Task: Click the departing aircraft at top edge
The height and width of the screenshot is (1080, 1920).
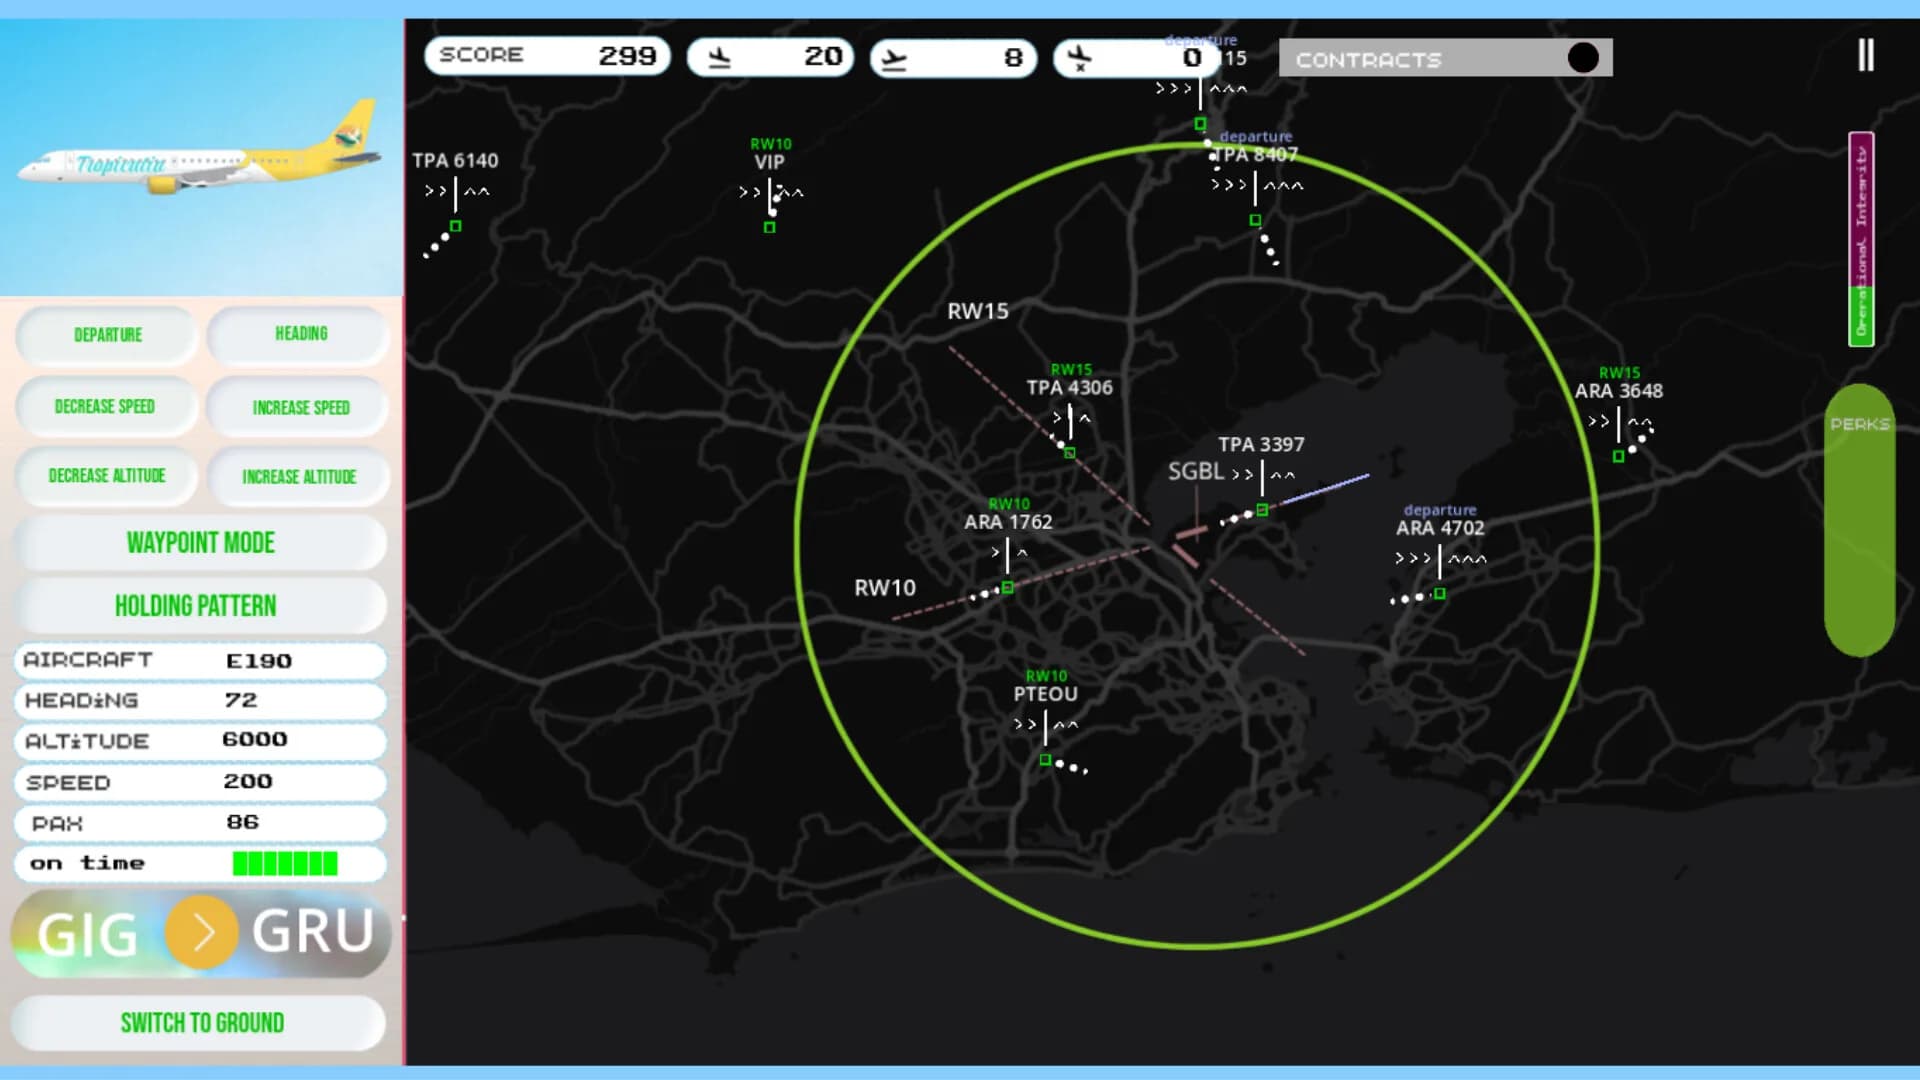Action: (1200, 124)
